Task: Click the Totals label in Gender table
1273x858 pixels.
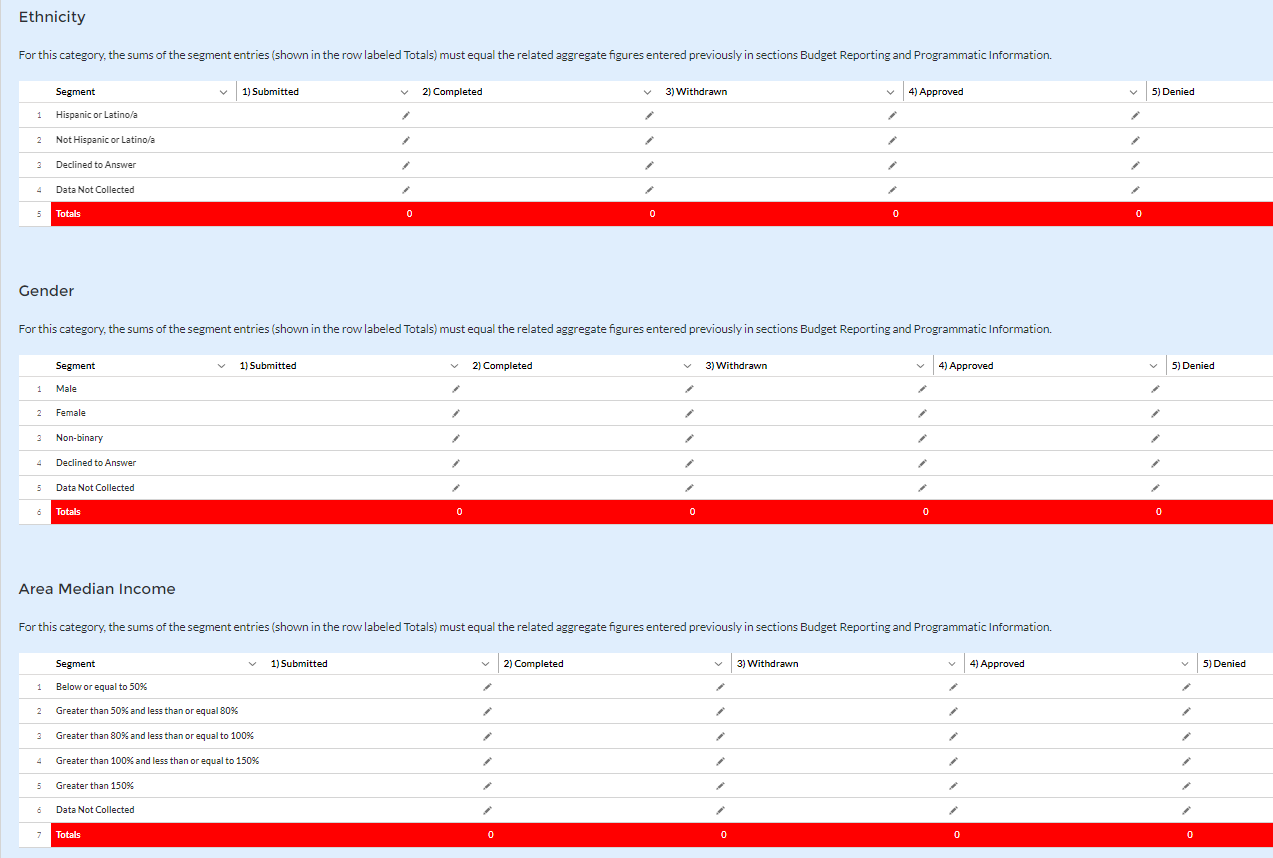Action: pyautogui.click(x=68, y=512)
